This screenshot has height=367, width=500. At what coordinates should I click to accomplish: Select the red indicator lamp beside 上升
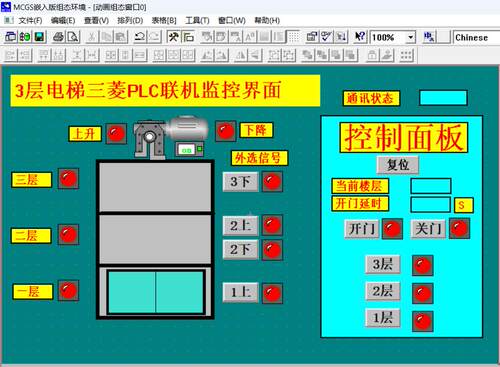tap(116, 134)
